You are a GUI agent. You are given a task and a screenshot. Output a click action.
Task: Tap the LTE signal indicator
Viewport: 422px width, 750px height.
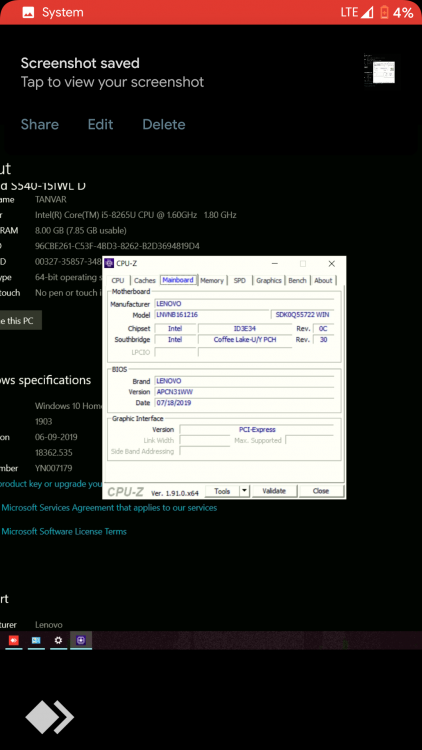356,12
